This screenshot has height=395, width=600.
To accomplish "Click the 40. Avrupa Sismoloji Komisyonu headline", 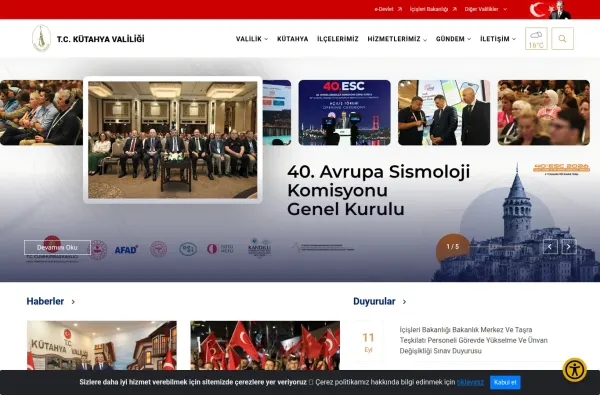I will (x=378, y=190).
